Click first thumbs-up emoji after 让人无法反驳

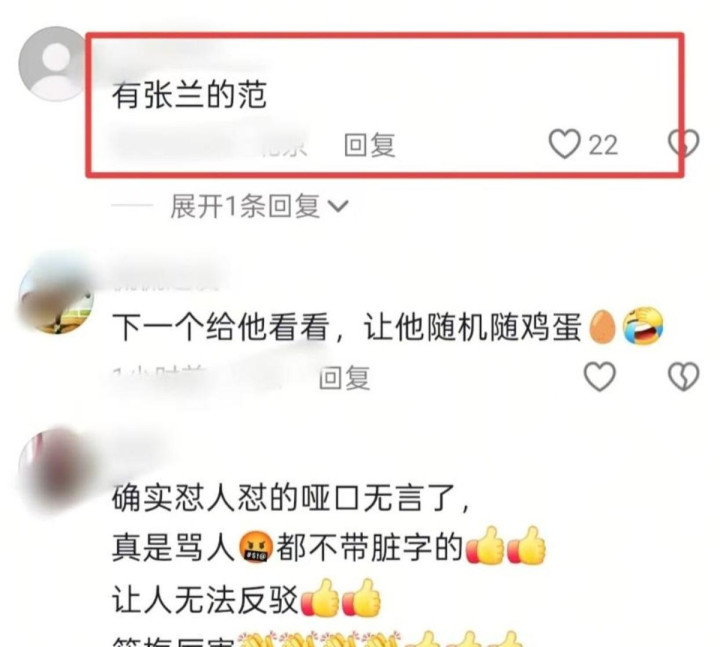click(320, 598)
